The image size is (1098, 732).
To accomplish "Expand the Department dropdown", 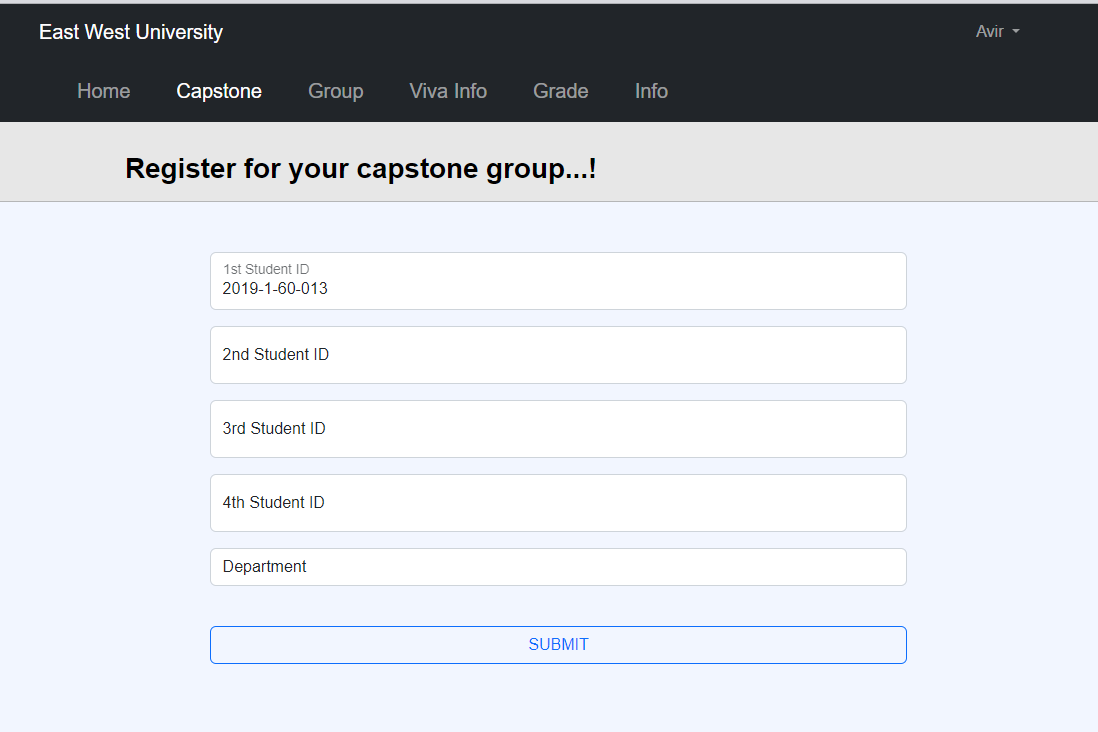I will click(x=558, y=567).
